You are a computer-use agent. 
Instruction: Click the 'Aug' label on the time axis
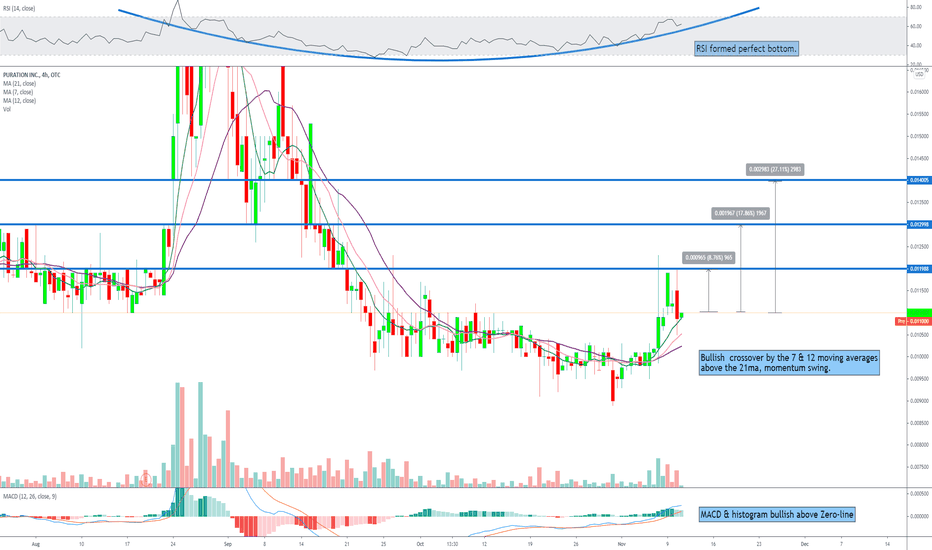coord(35,543)
